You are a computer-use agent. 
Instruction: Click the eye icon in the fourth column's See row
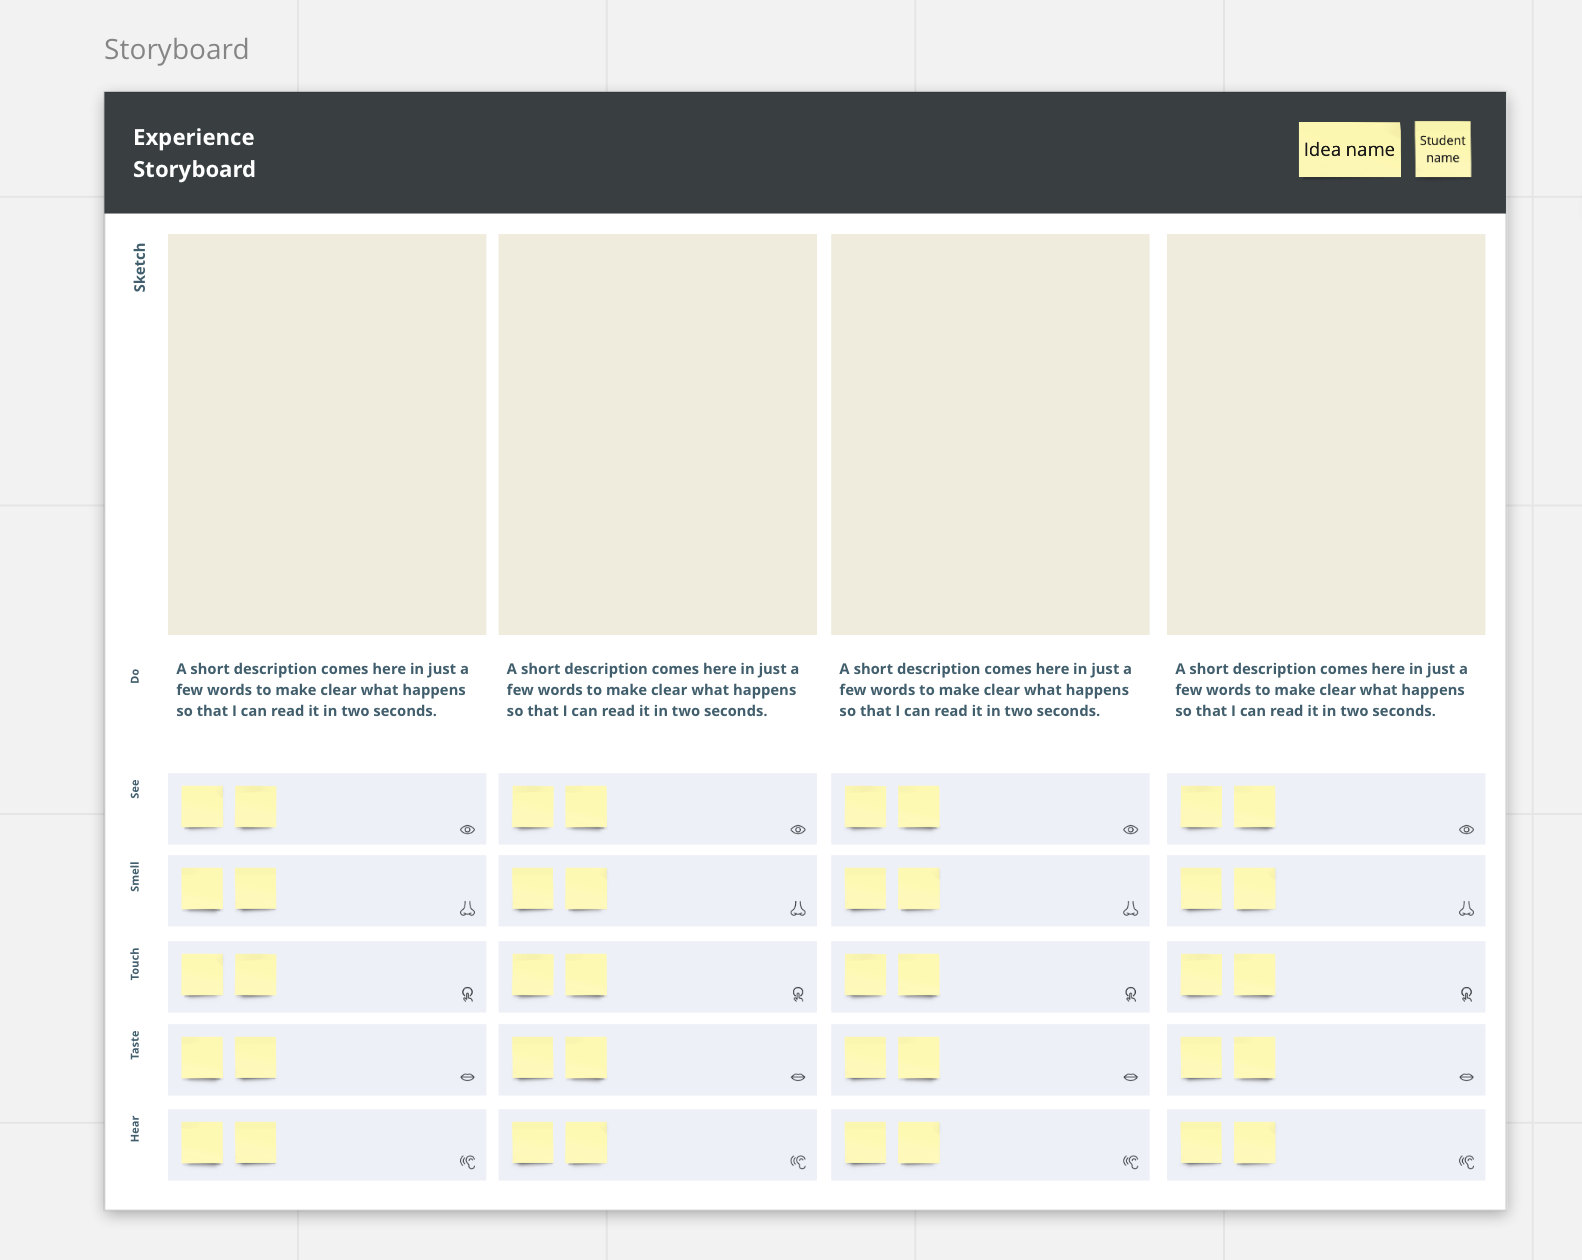(x=1466, y=830)
